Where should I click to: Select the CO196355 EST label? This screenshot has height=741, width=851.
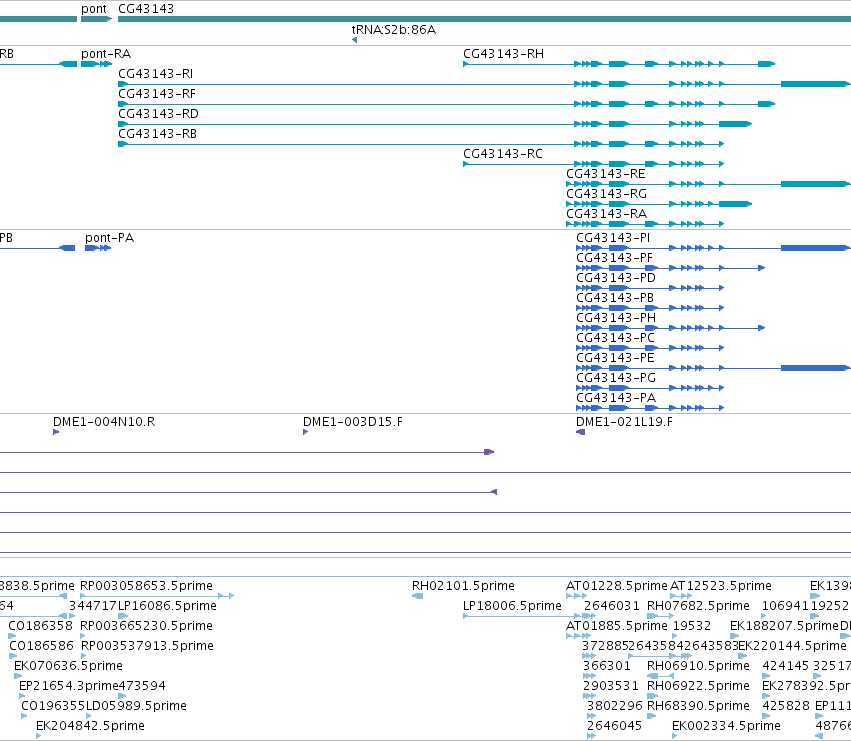point(53,706)
